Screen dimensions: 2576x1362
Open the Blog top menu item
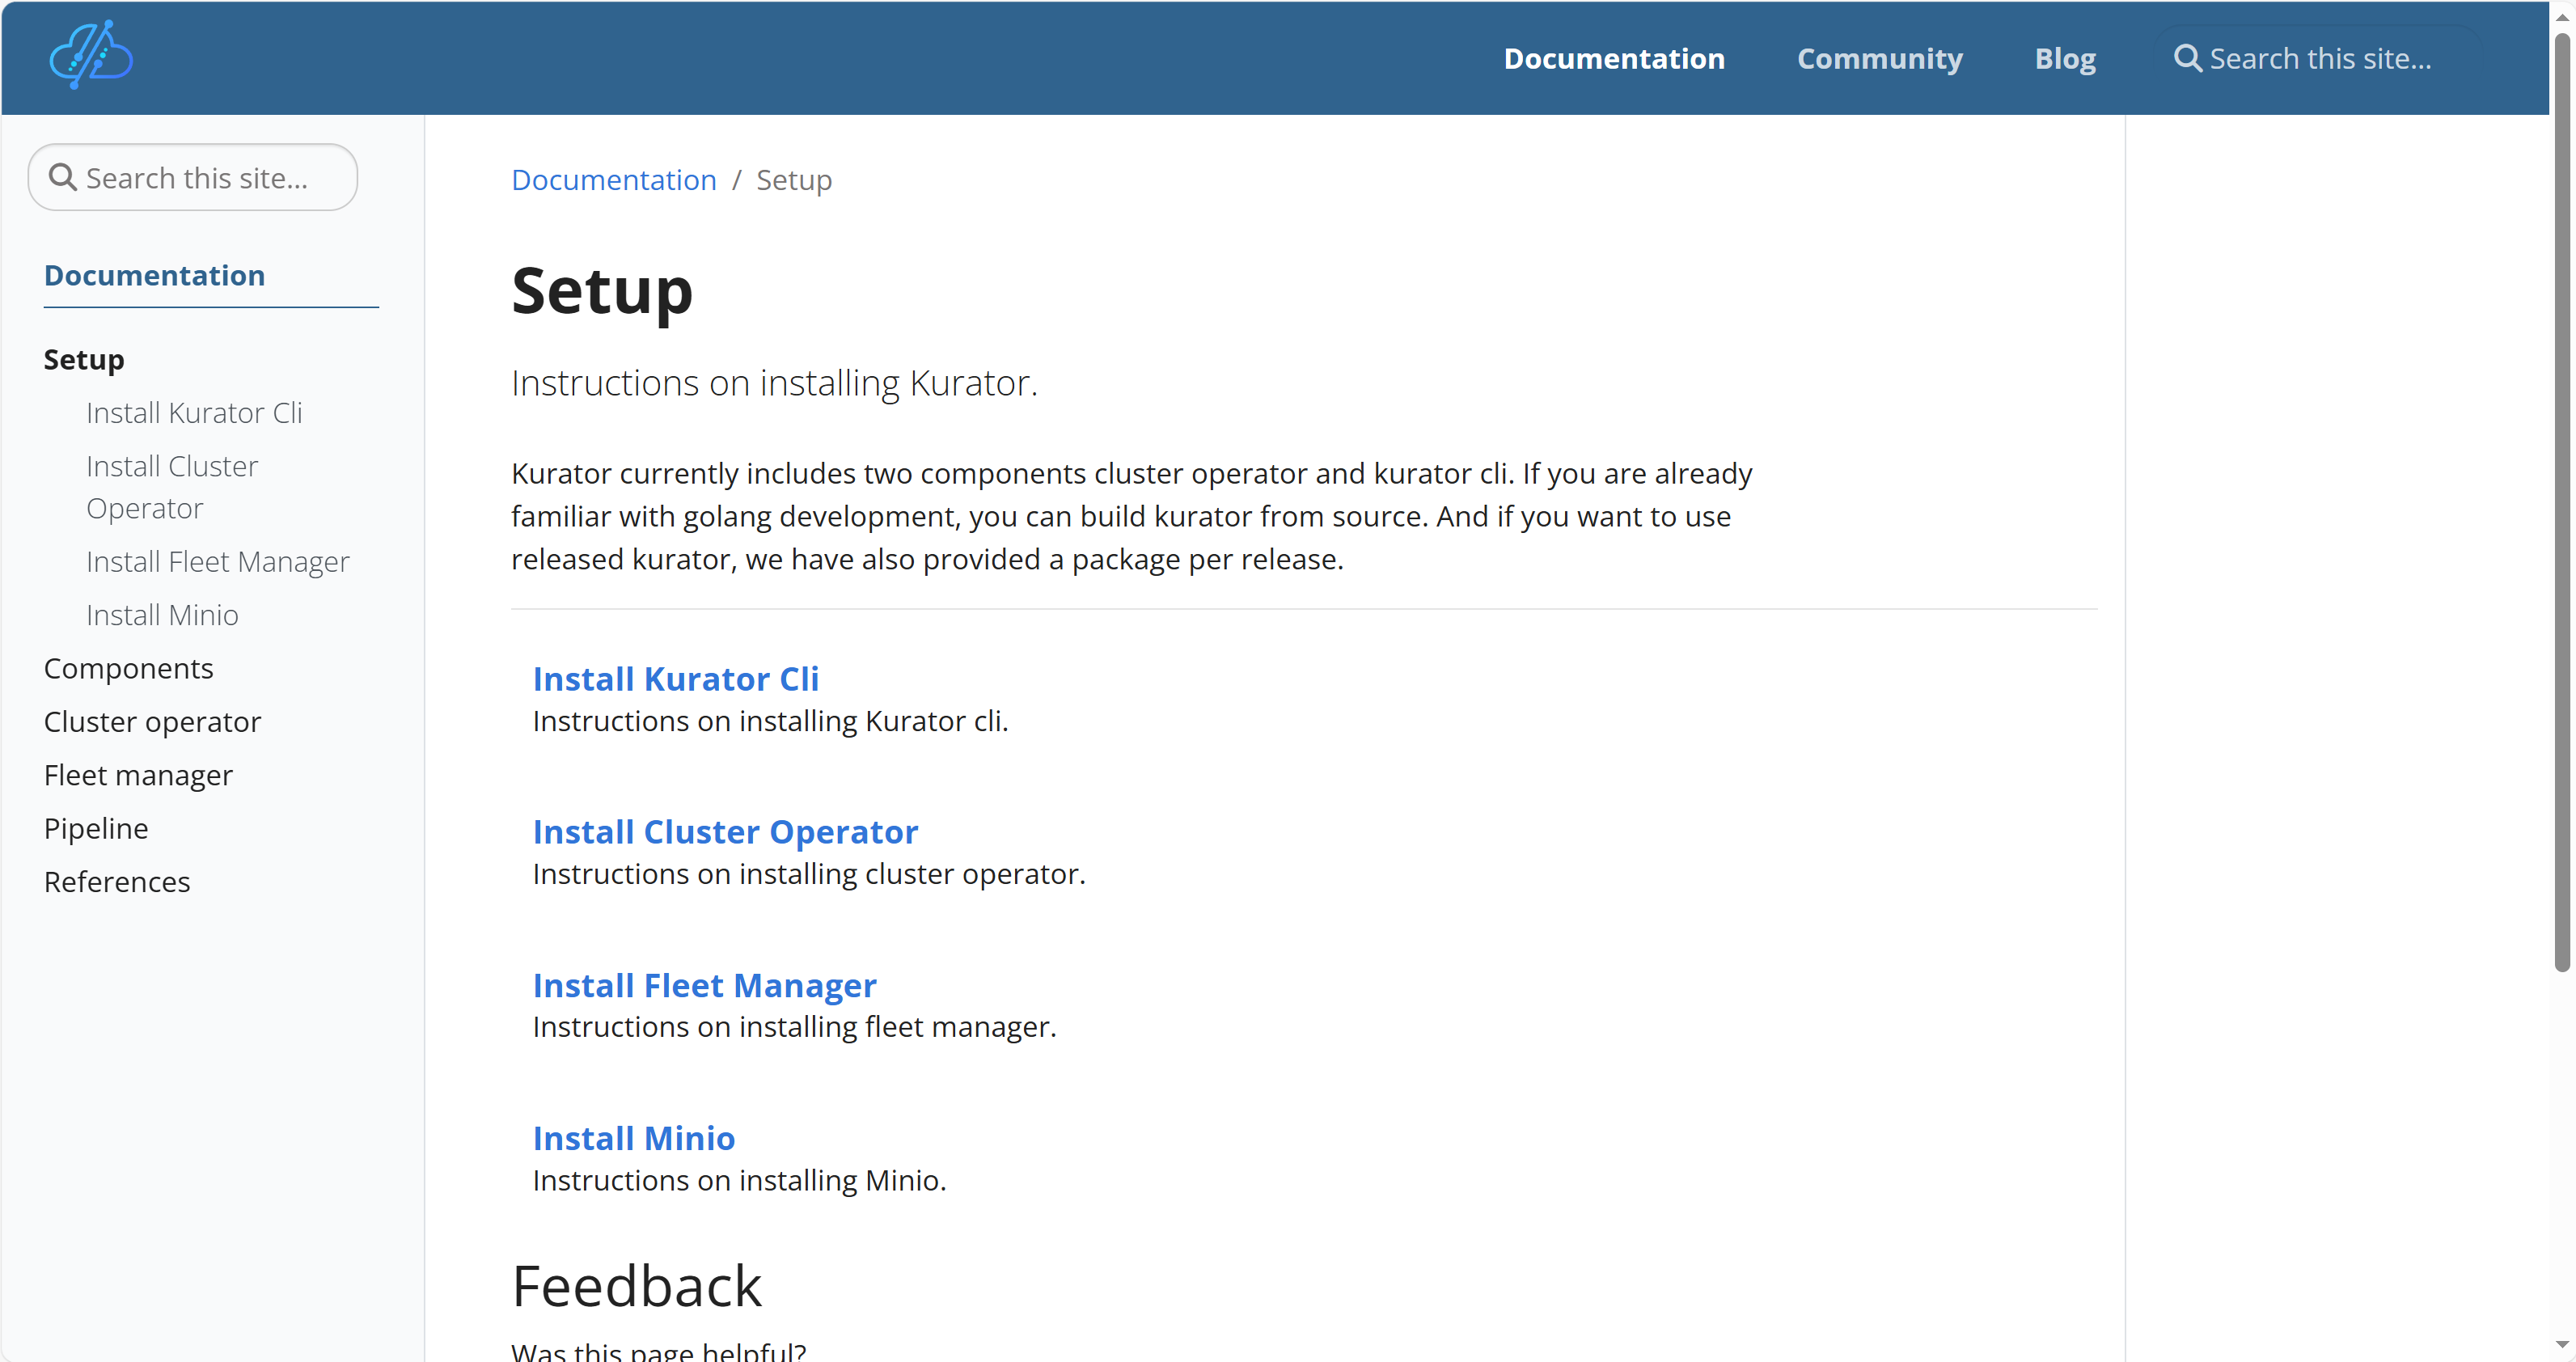coord(2065,58)
